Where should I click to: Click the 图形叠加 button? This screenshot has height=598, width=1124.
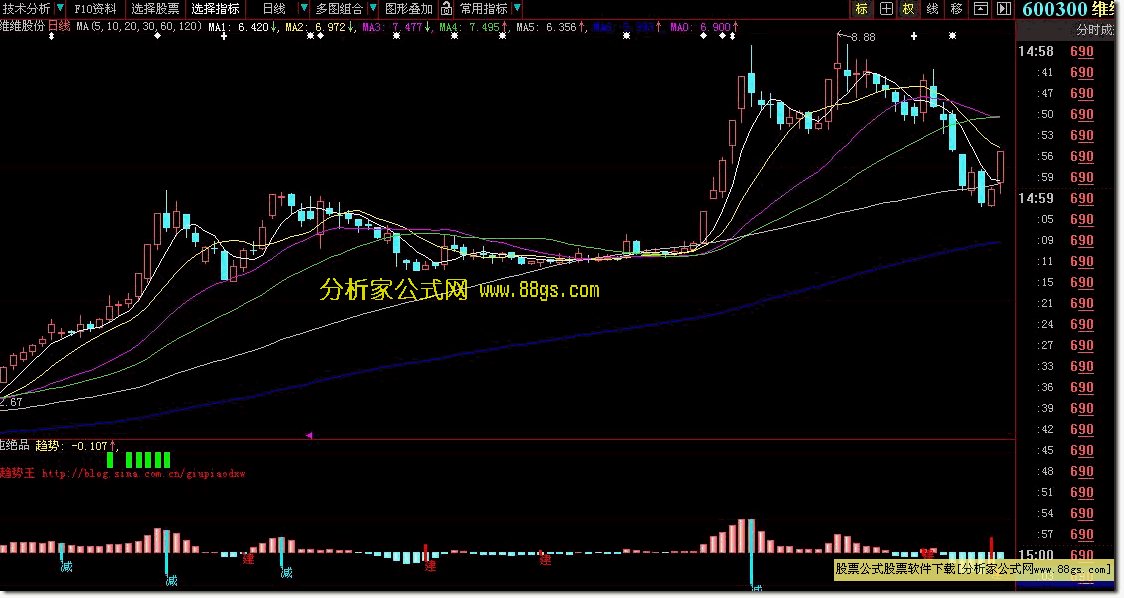click(x=409, y=9)
